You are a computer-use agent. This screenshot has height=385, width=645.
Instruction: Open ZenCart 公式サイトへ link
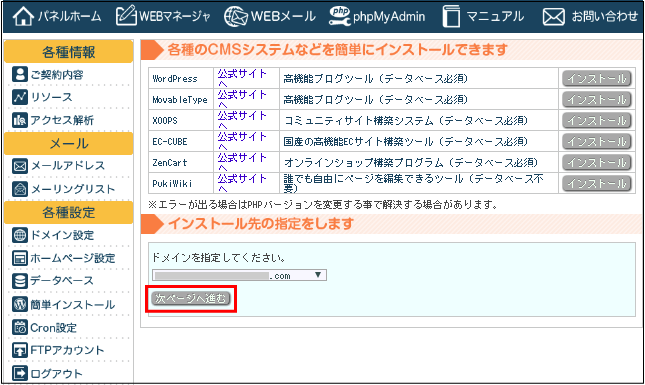pyautogui.click(x=242, y=162)
